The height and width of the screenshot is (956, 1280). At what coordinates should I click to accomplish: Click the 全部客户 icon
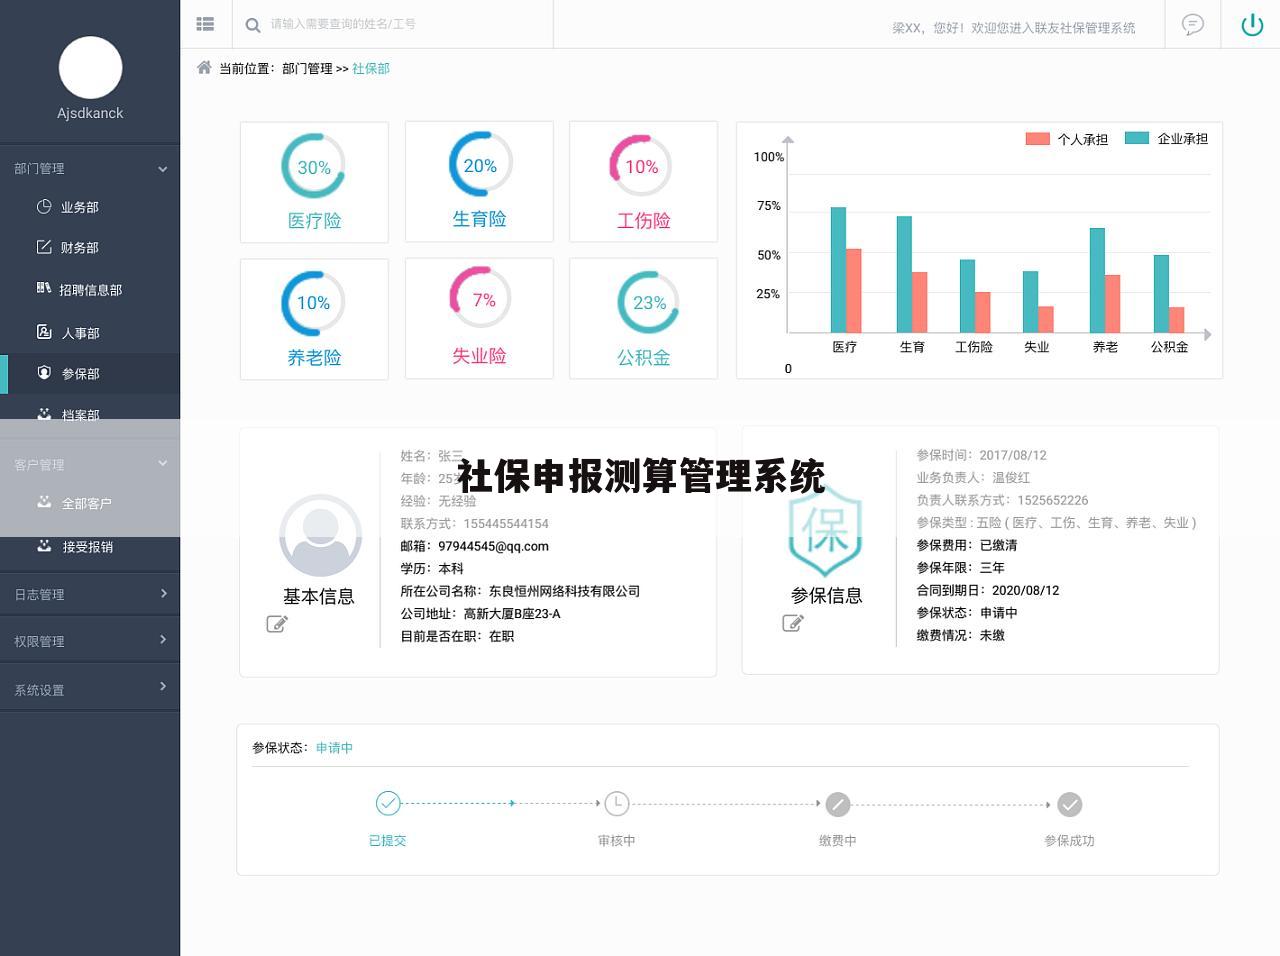click(44, 502)
